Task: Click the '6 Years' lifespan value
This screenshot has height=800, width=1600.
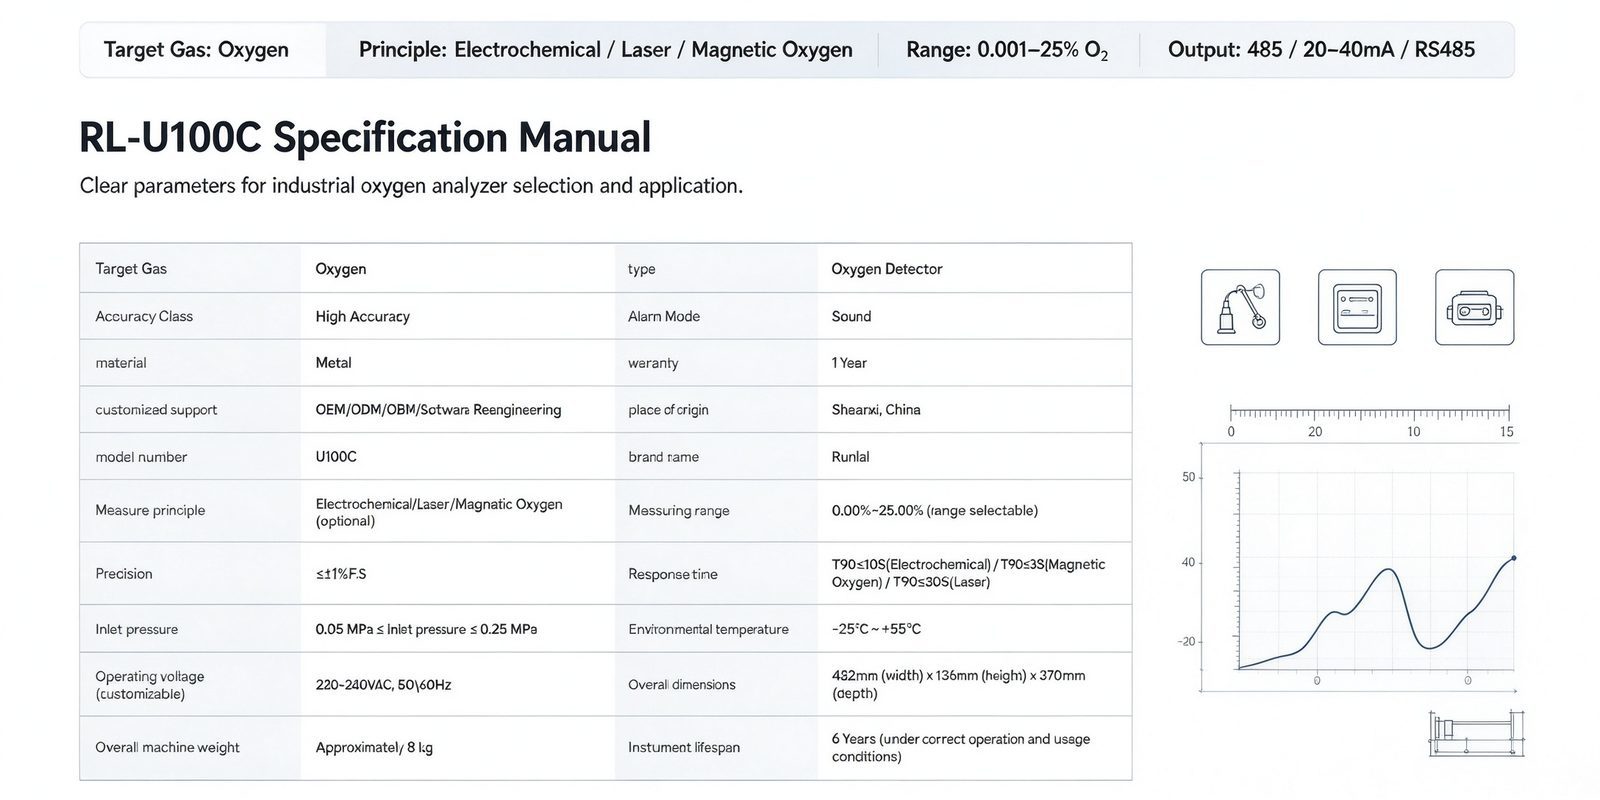Action: pos(961,747)
